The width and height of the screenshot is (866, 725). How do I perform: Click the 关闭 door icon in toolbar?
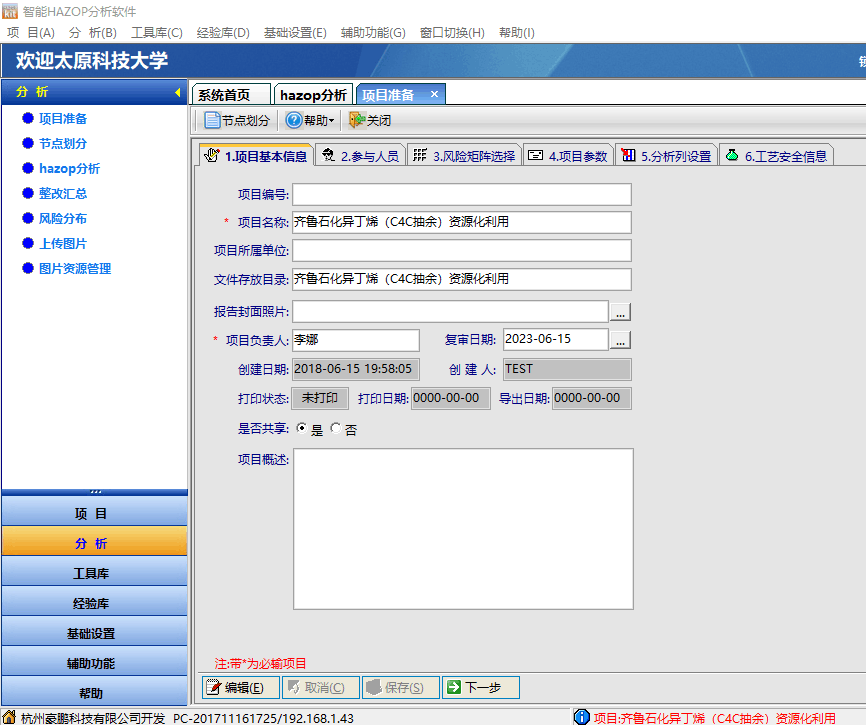357,120
